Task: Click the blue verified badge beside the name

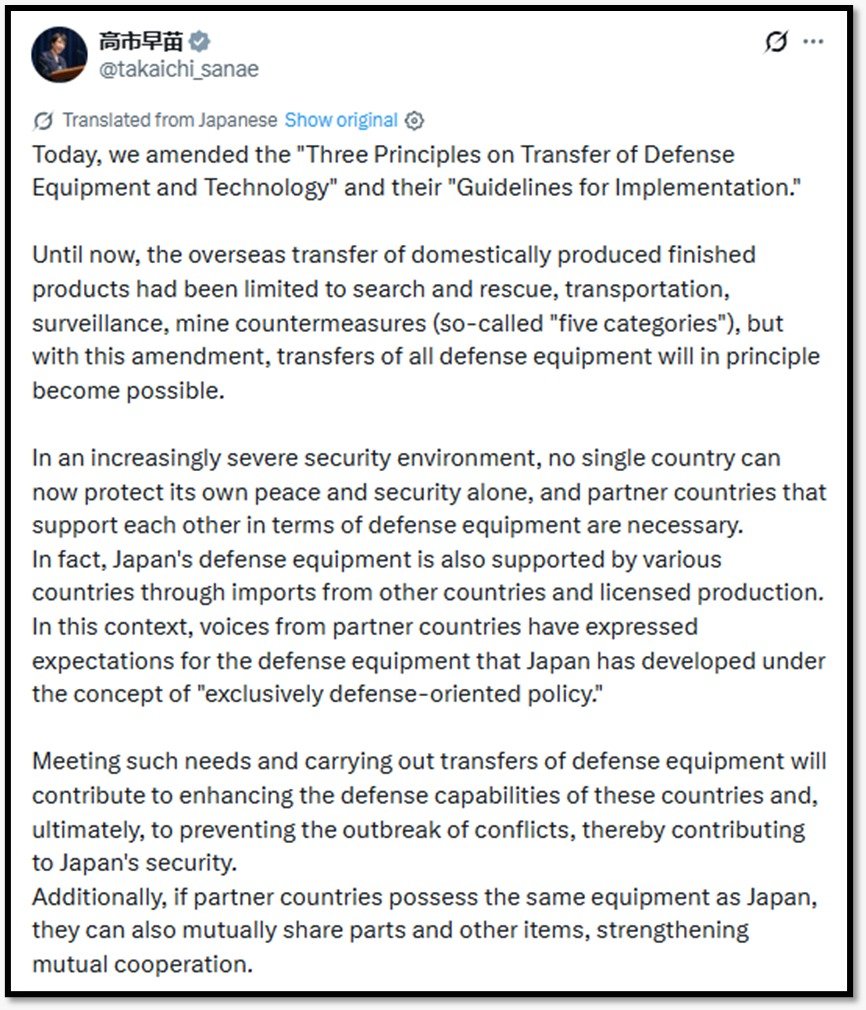Action: pyautogui.click(x=200, y=43)
